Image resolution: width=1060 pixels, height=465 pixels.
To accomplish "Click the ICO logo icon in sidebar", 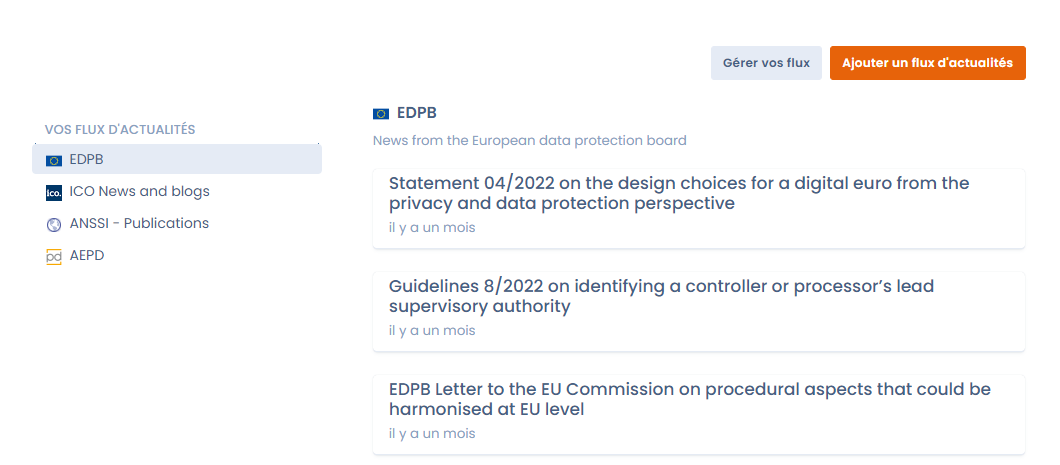I will [x=54, y=192].
